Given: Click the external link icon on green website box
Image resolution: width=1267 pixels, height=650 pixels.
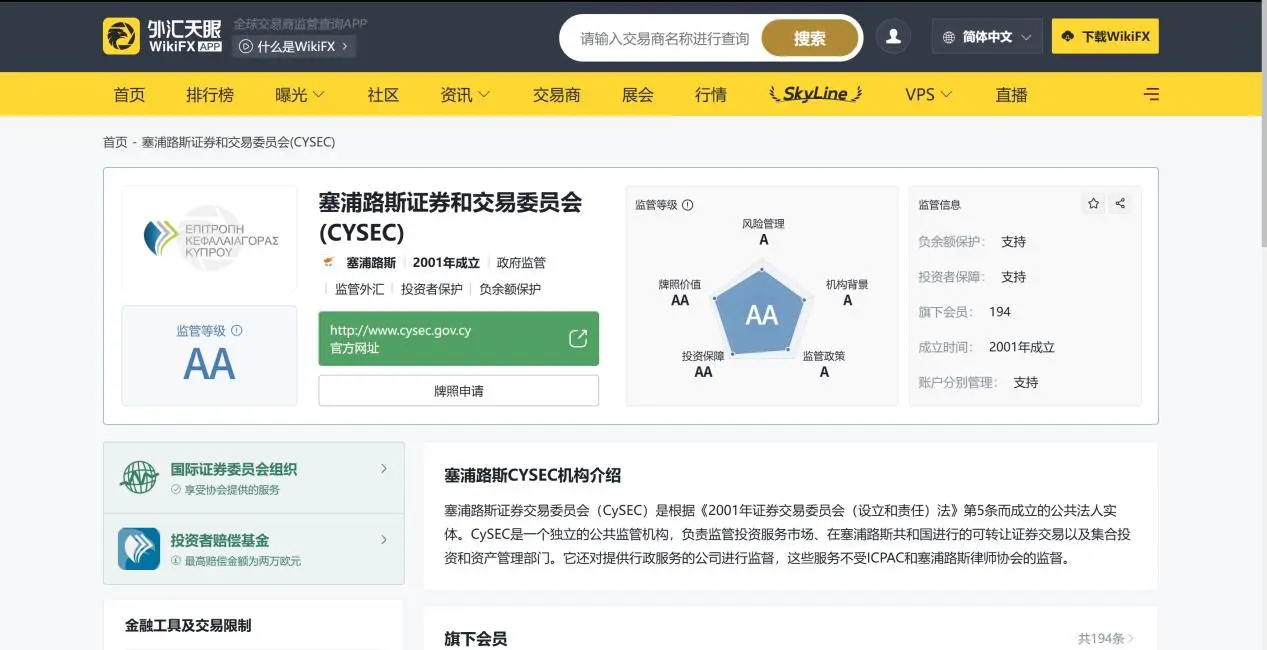Looking at the screenshot, I should [x=578, y=338].
